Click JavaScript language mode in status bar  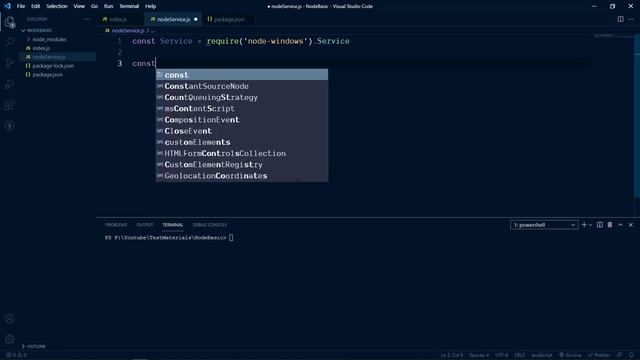[542, 355]
